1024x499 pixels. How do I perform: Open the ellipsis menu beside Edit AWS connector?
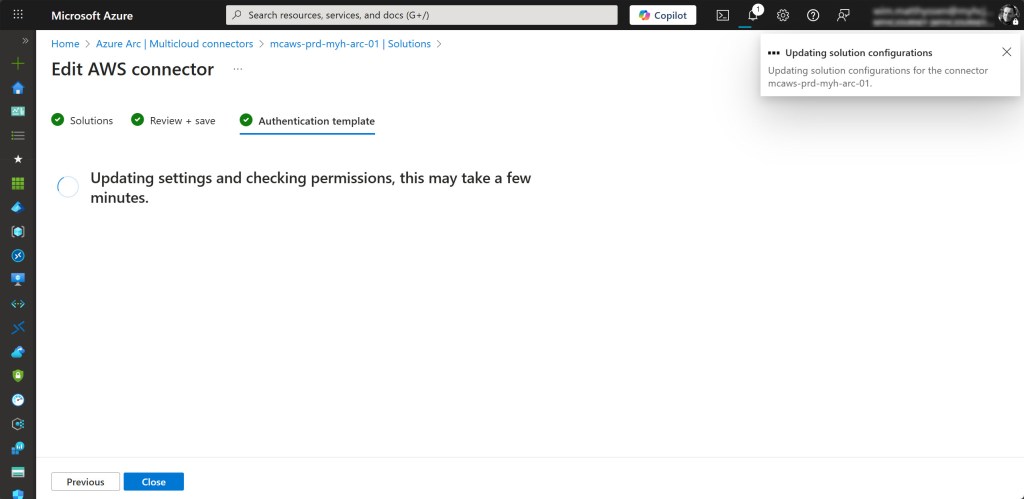(238, 69)
